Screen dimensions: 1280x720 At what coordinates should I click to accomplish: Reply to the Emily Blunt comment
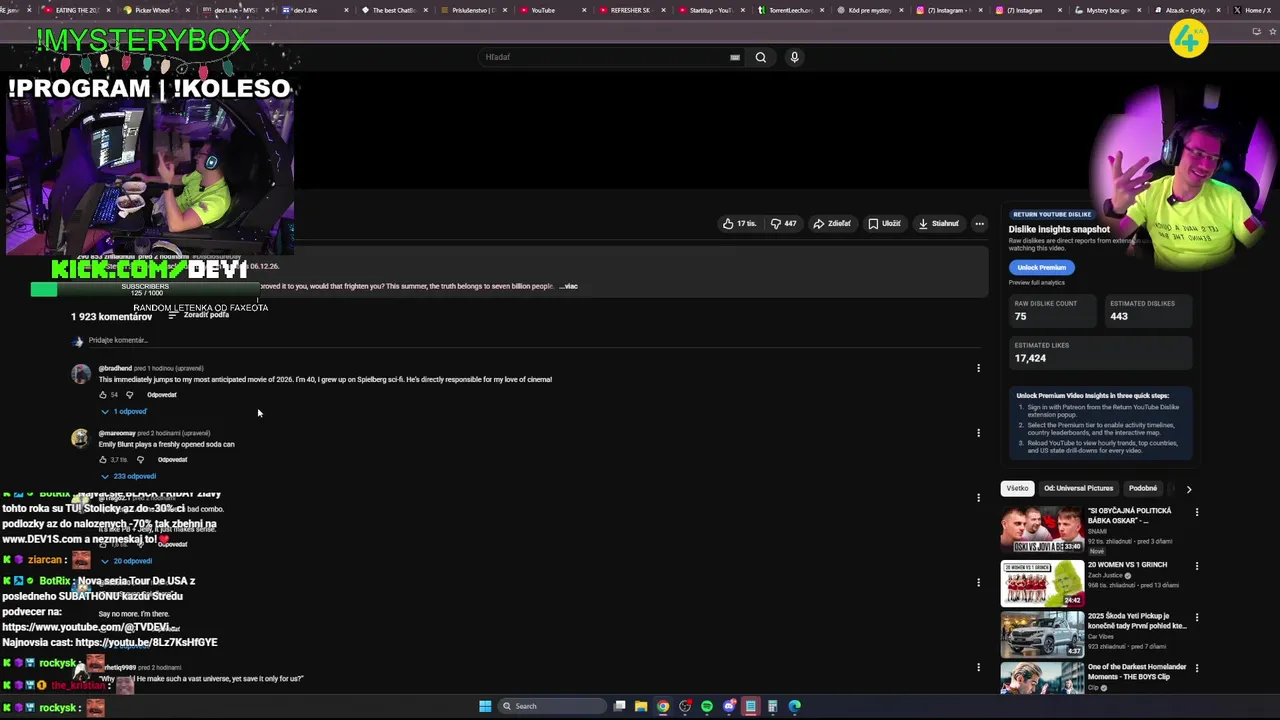tap(173, 460)
